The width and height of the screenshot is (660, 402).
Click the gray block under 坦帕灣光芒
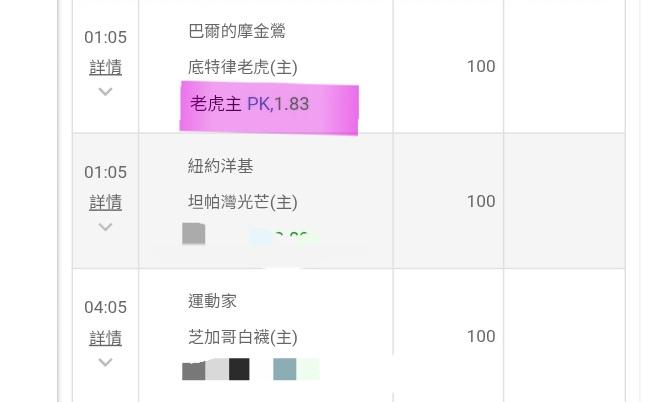point(194,234)
